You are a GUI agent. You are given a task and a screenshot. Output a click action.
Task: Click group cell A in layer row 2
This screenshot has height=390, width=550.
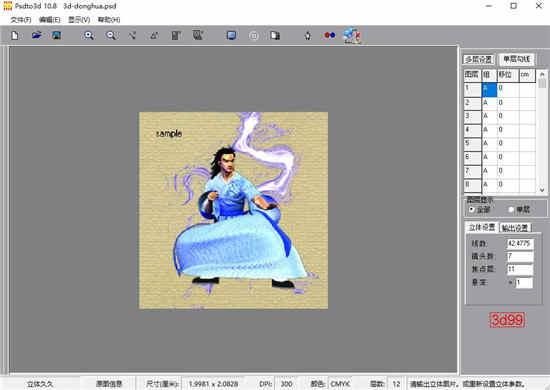[x=490, y=103]
